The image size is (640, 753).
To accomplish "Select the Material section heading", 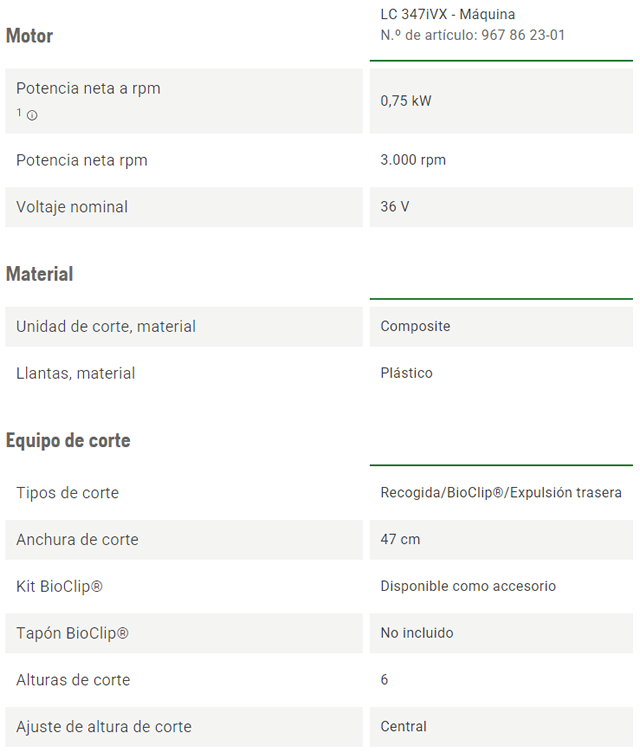I will [40, 274].
